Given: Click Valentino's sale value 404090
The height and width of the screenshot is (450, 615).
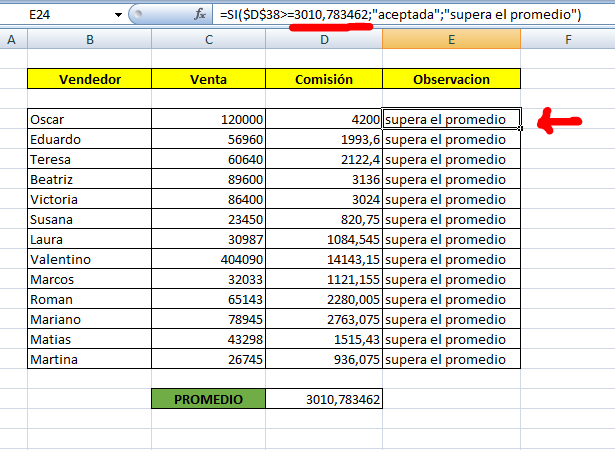Looking at the screenshot, I should (x=208, y=259).
